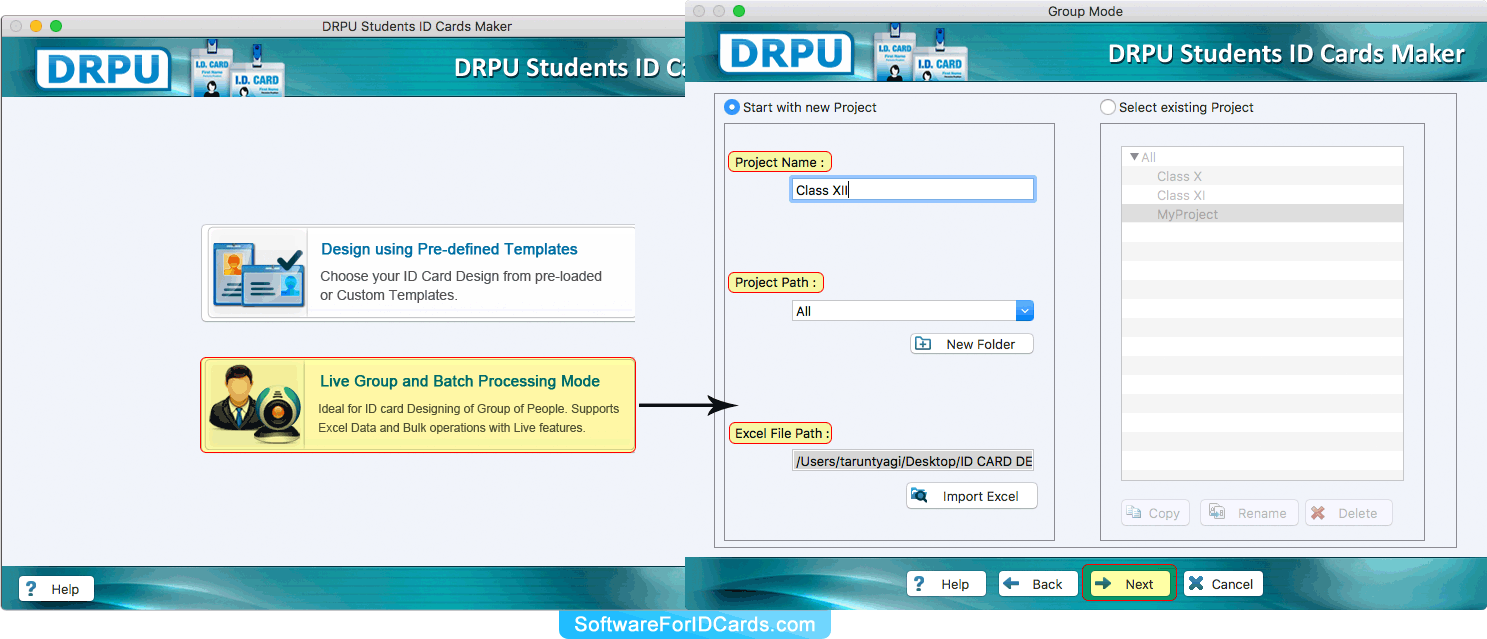
Task: Click the New Folder button
Action: [972, 344]
